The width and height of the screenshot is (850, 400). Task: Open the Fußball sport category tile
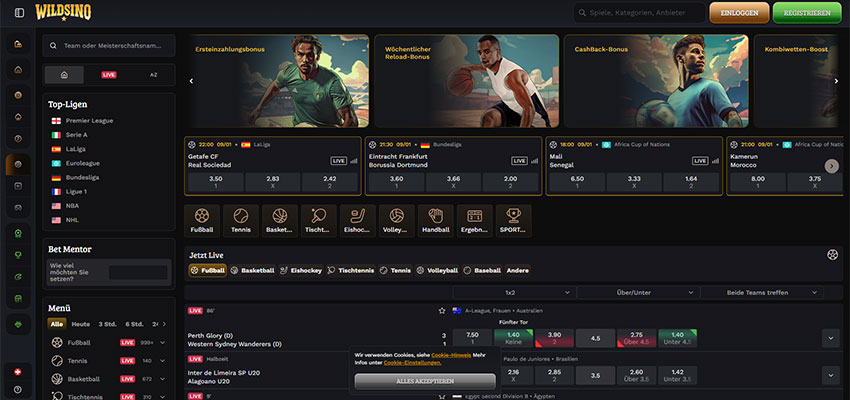[x=202, y=221]
